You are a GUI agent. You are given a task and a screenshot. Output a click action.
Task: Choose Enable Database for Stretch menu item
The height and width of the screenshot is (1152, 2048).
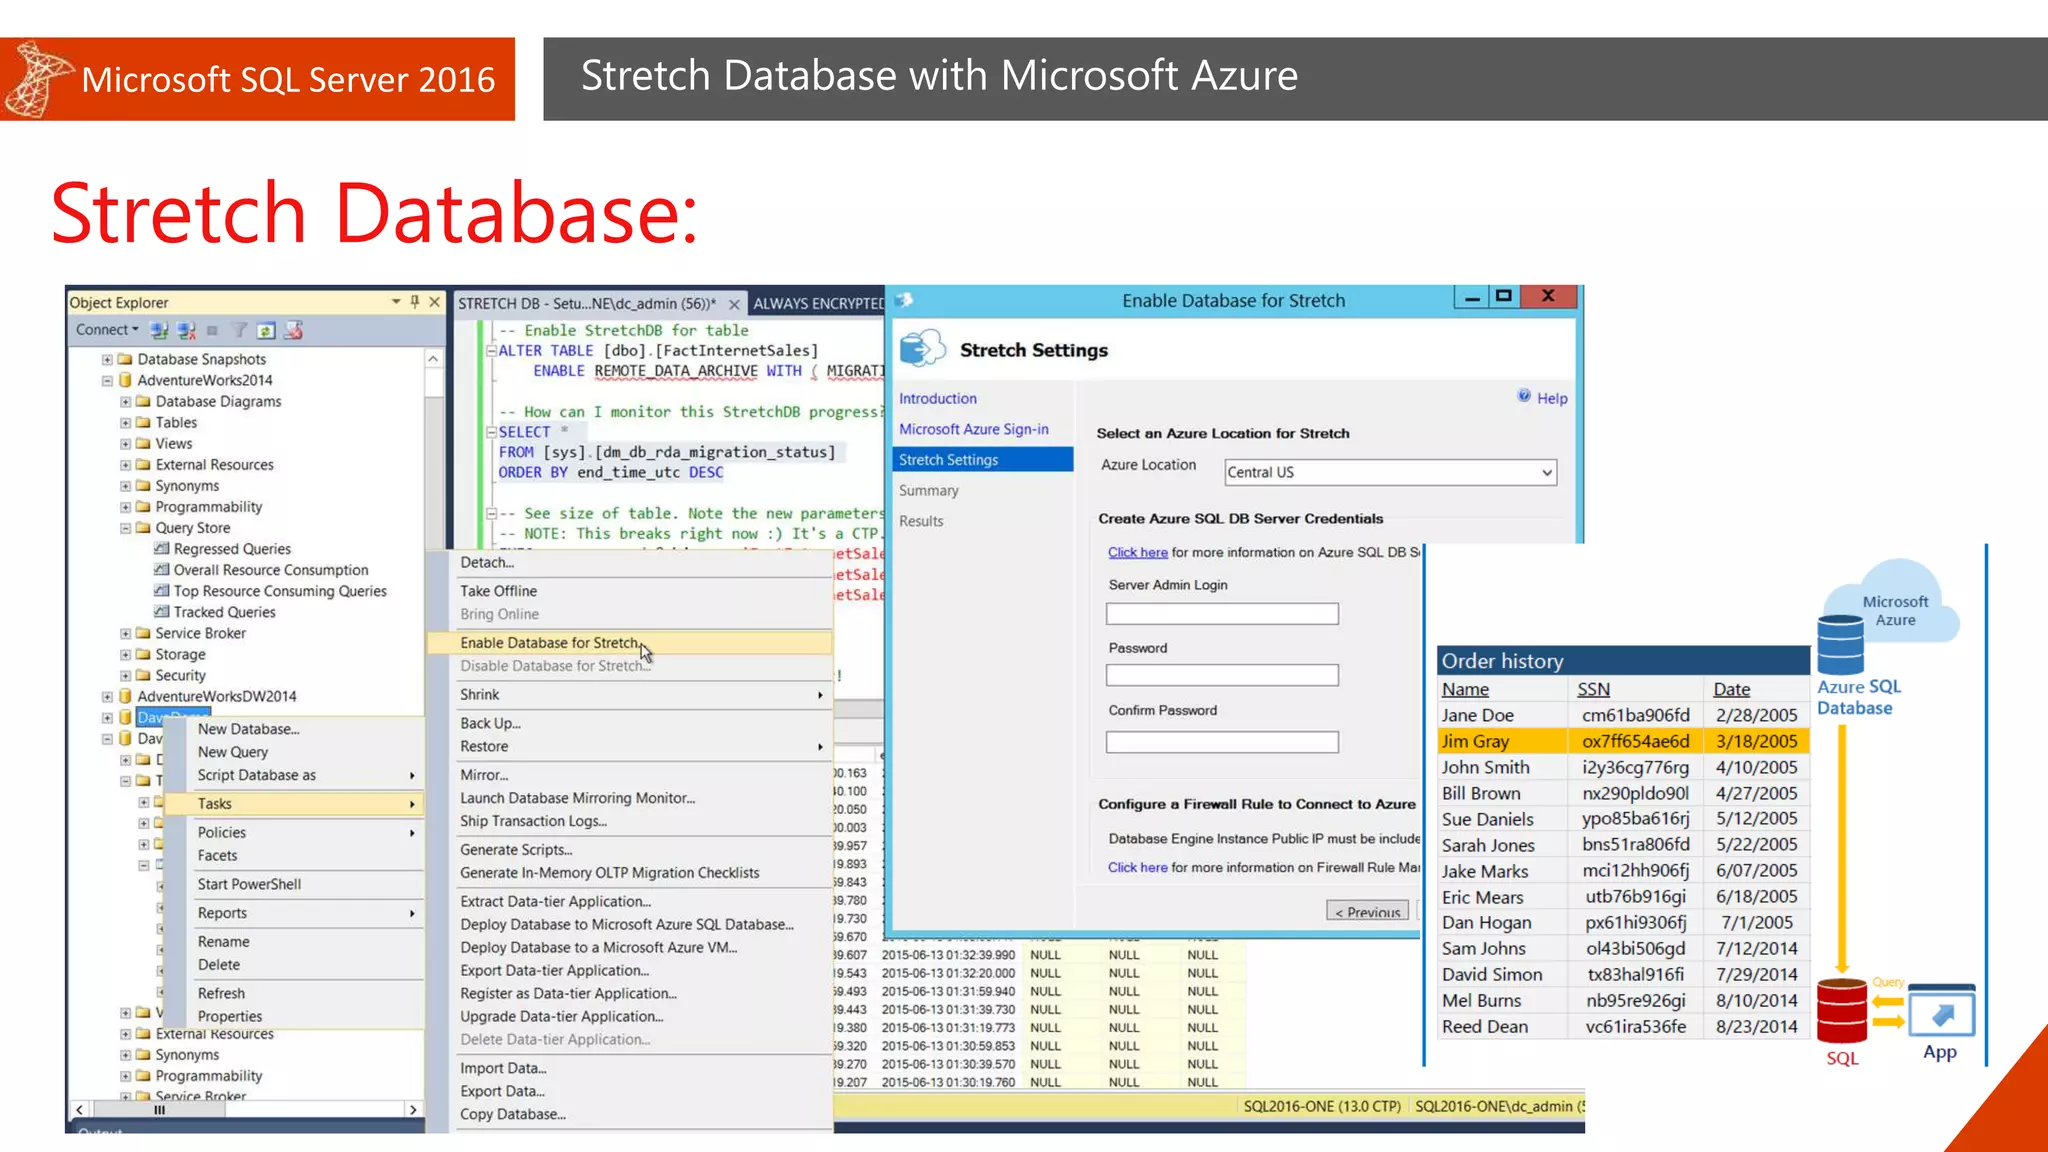point(630,643)
